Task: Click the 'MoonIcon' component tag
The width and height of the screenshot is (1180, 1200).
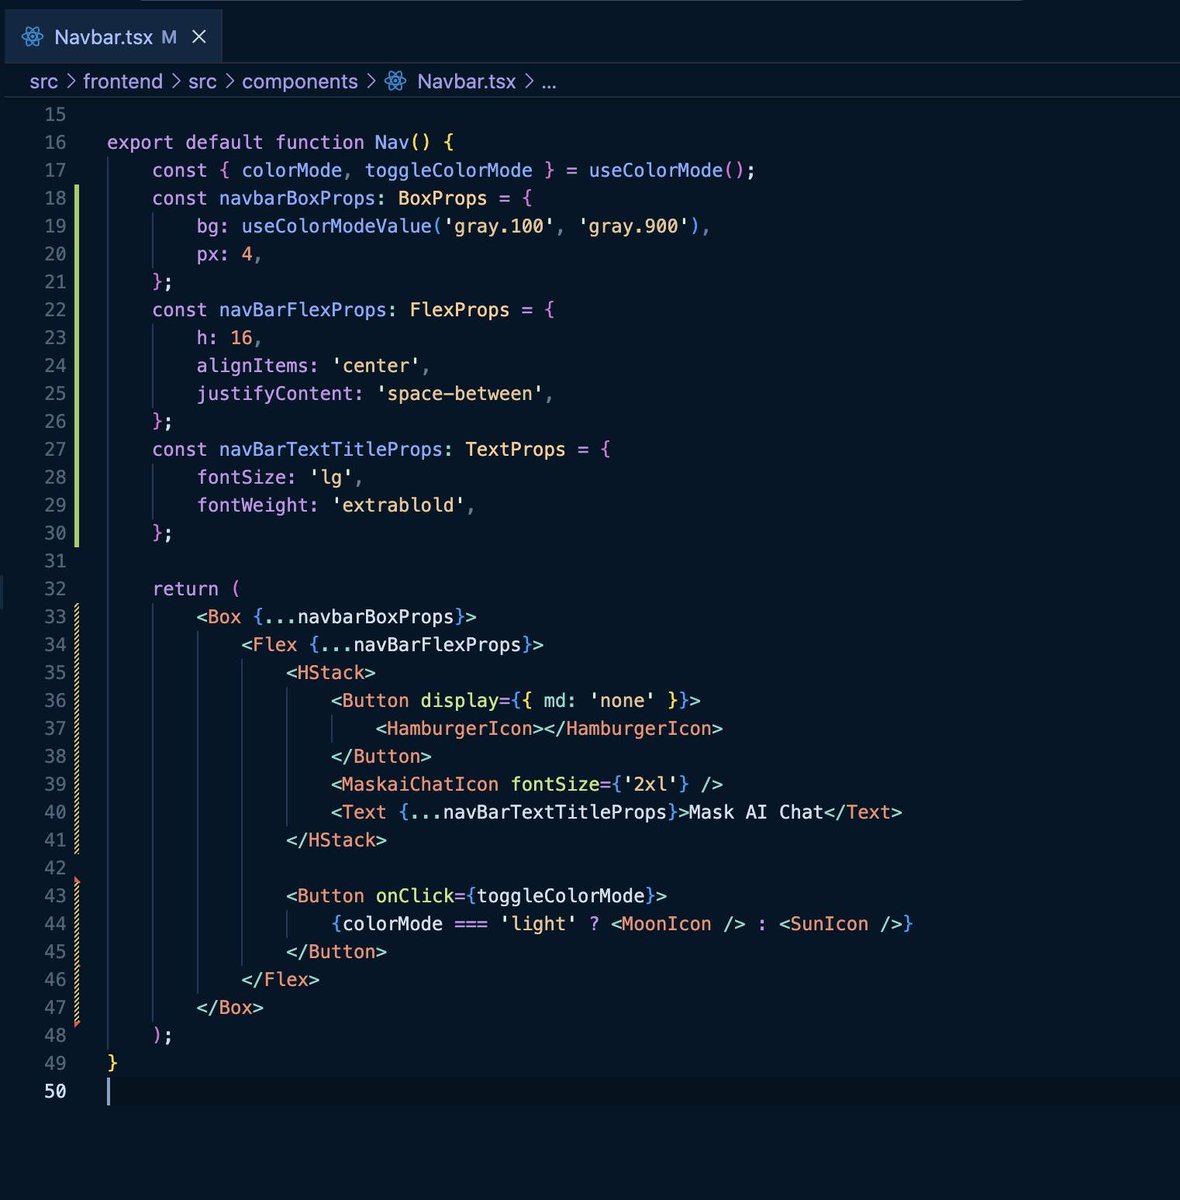Action: (x=666, y=924)
